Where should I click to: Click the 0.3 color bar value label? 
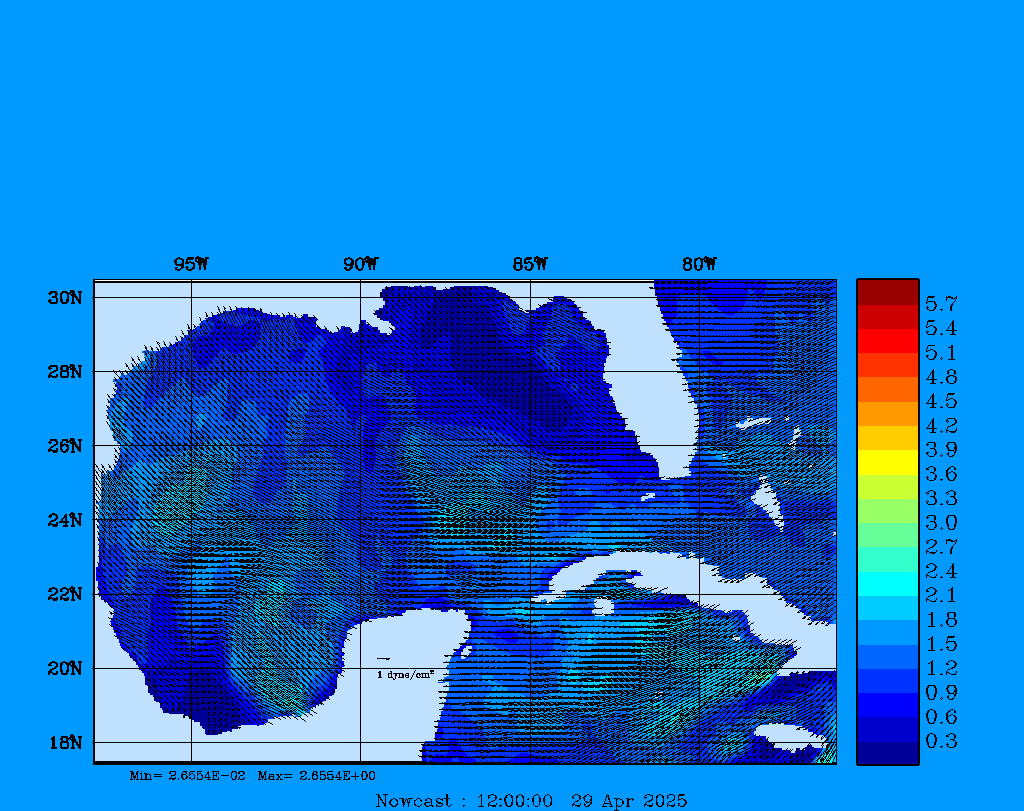[x=941, y=741]
